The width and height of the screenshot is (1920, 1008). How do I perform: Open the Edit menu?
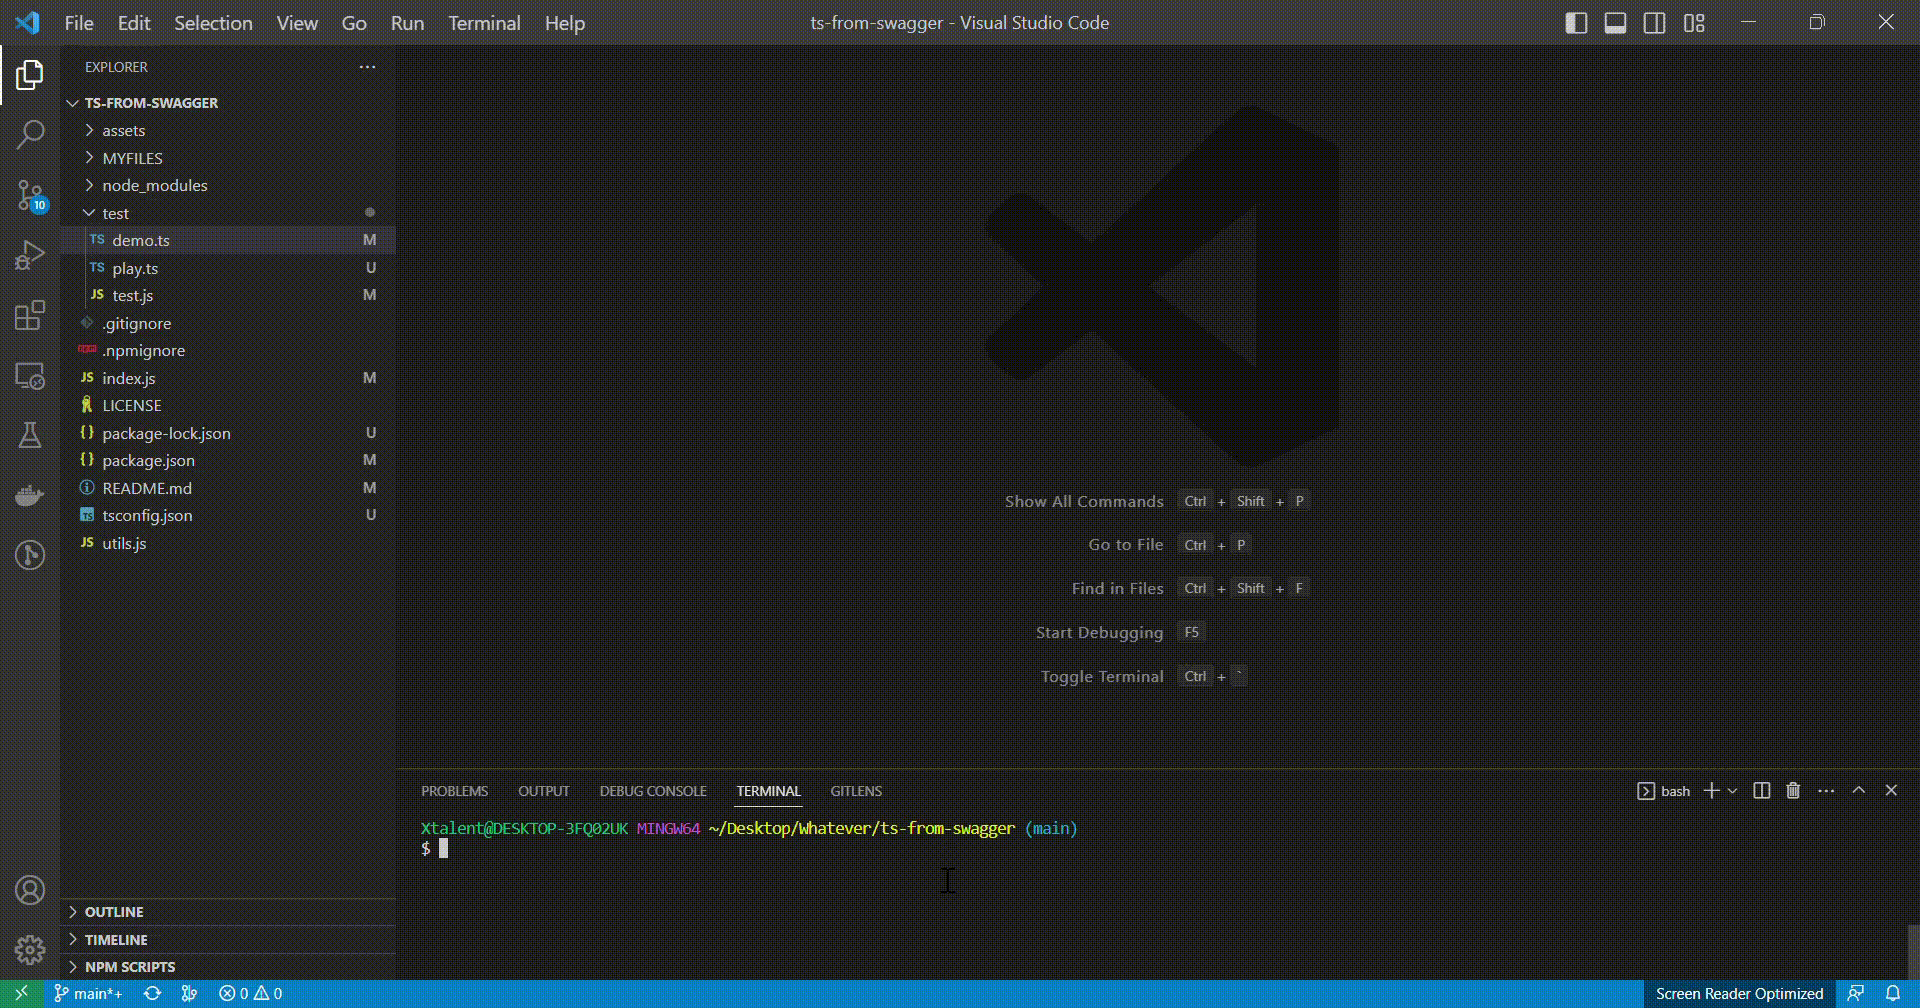tap(134, 23)
